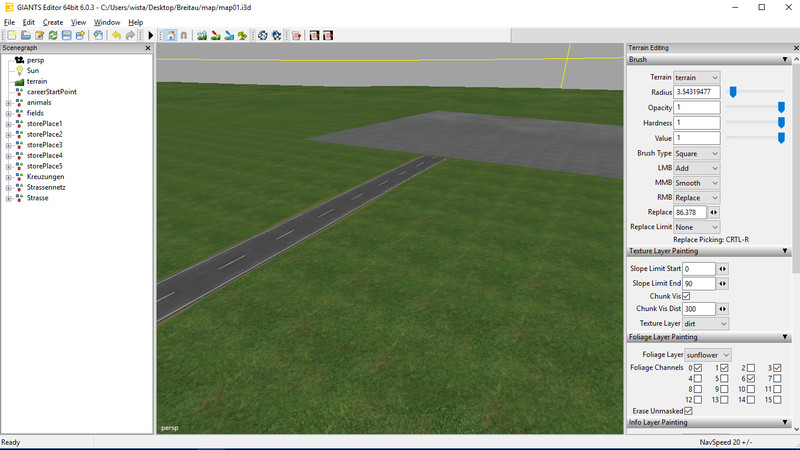Click the Radius slider handle
800x450 pixels.
point(733,92)
